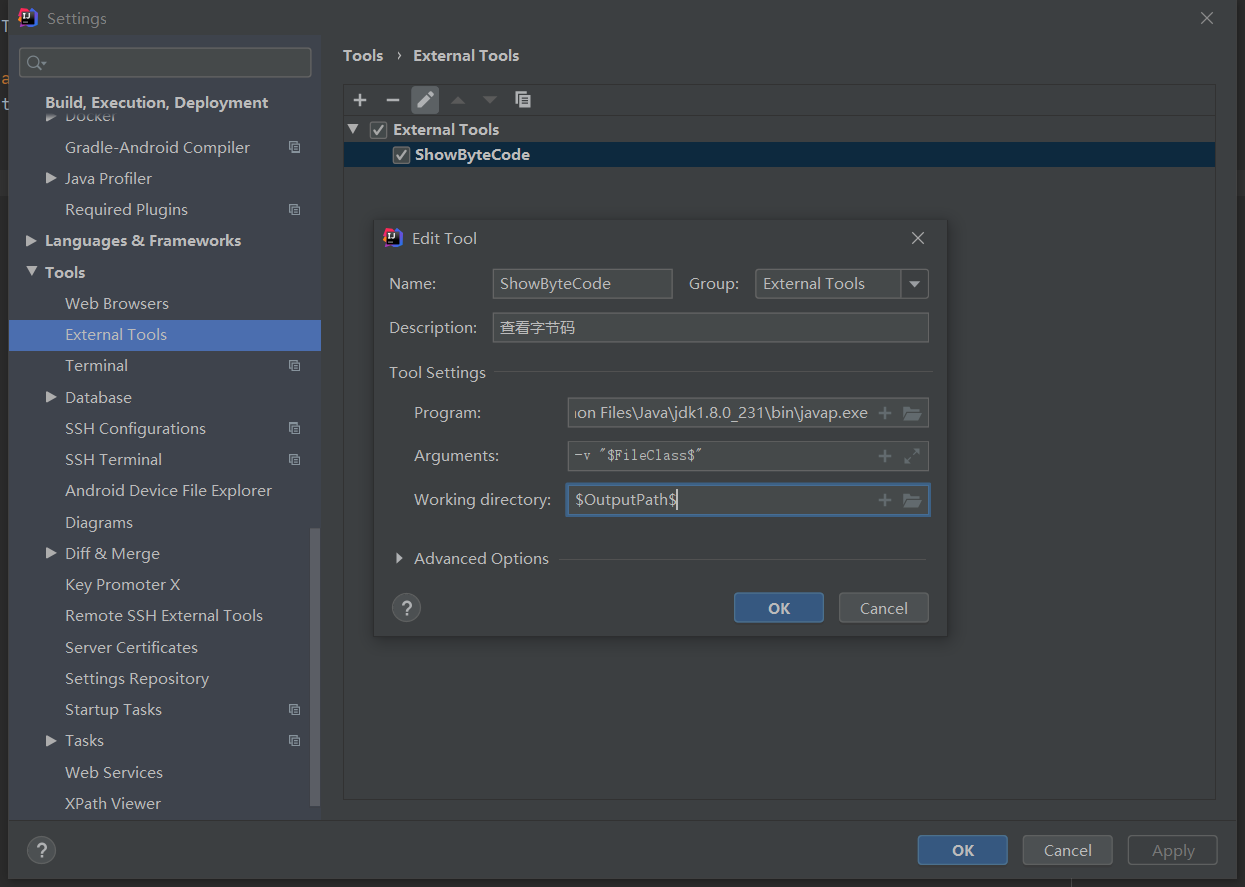Focus the Settings search box
The height and width of the screenshot is (887, 1245).
coord(165,63)
